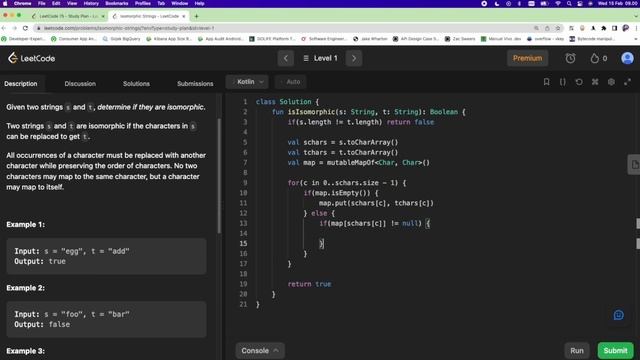
Task: Switch to LeetCode 75 Study Plan tab
Action: [68, 16]
